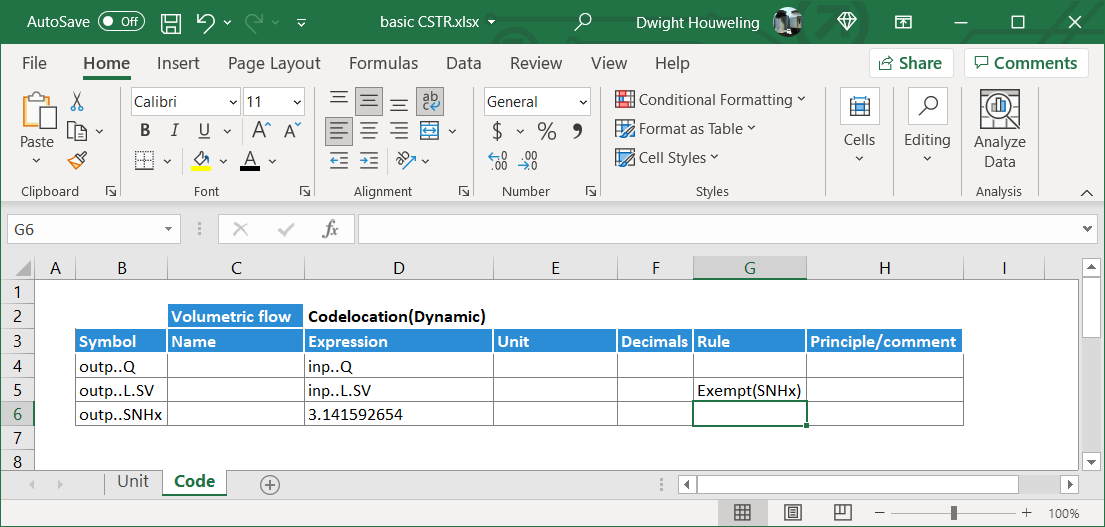Open the General number format dropdown
The image size is (1105, 527).
click(583, 102)
